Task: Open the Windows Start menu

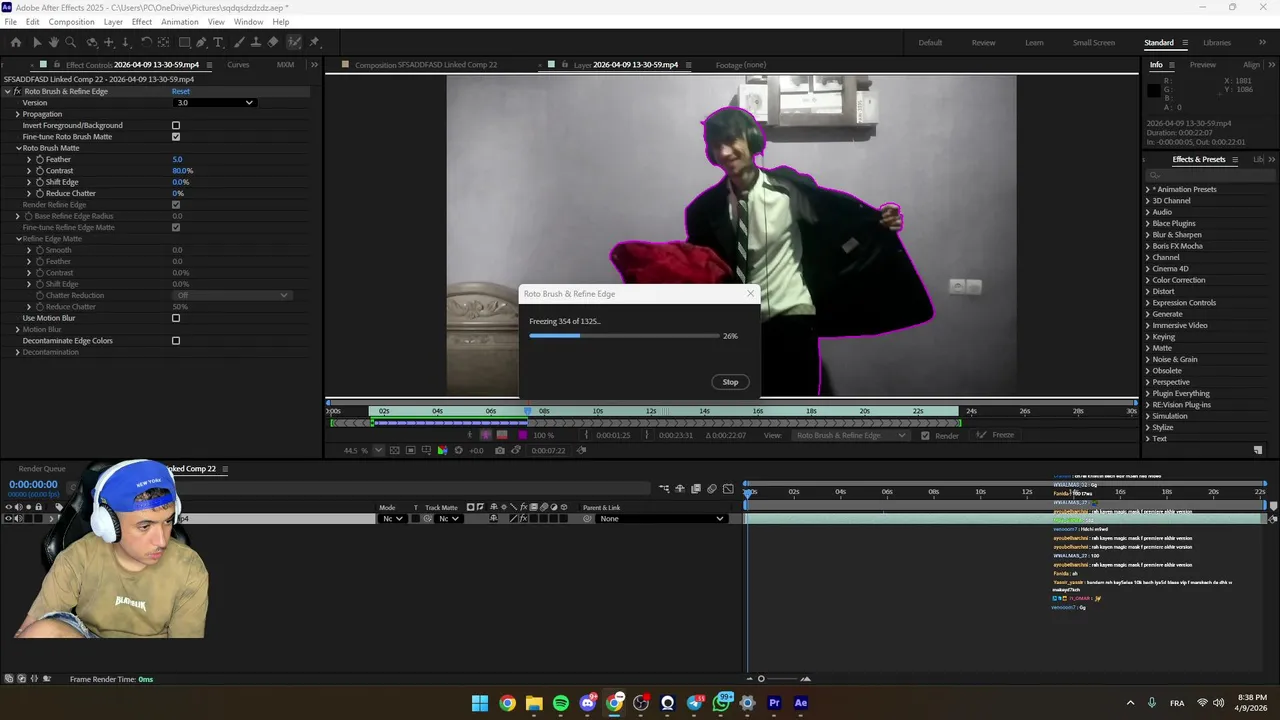Action: 480,703
